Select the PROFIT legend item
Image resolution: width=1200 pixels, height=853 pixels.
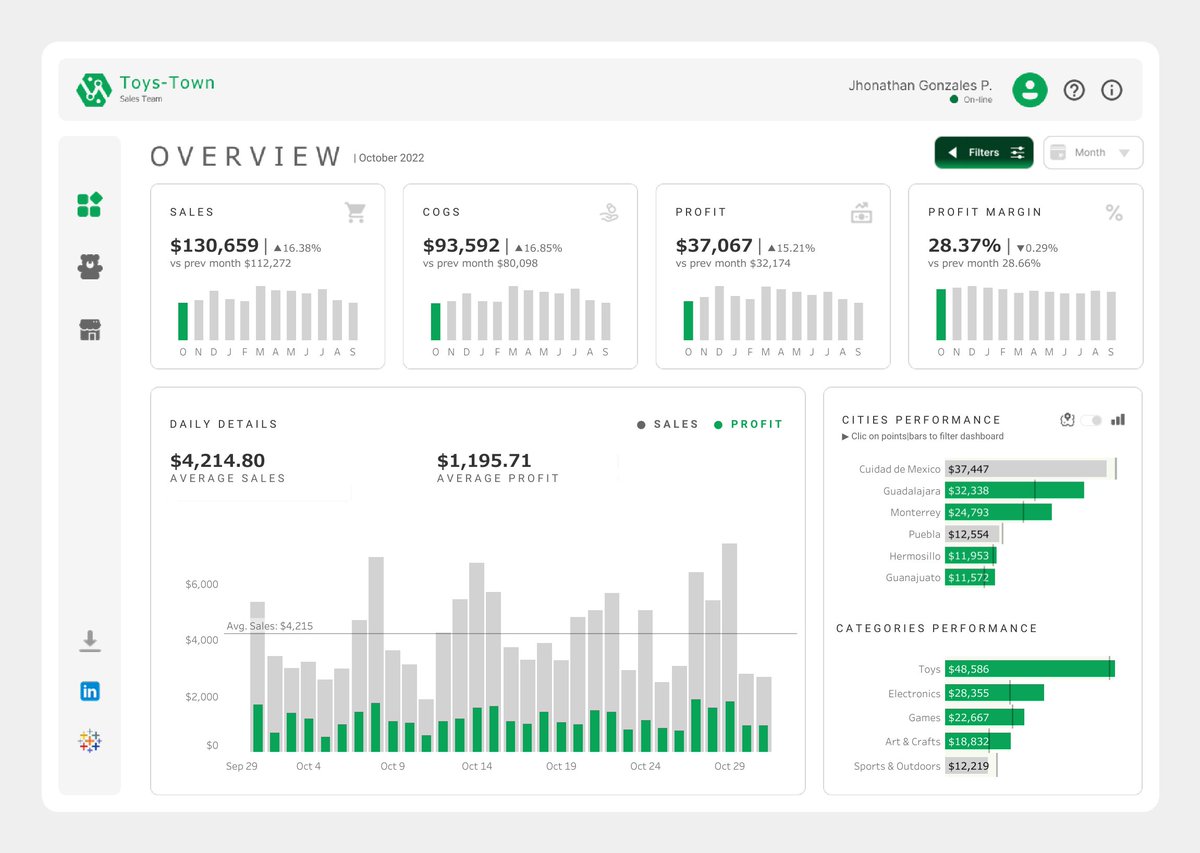748,424
